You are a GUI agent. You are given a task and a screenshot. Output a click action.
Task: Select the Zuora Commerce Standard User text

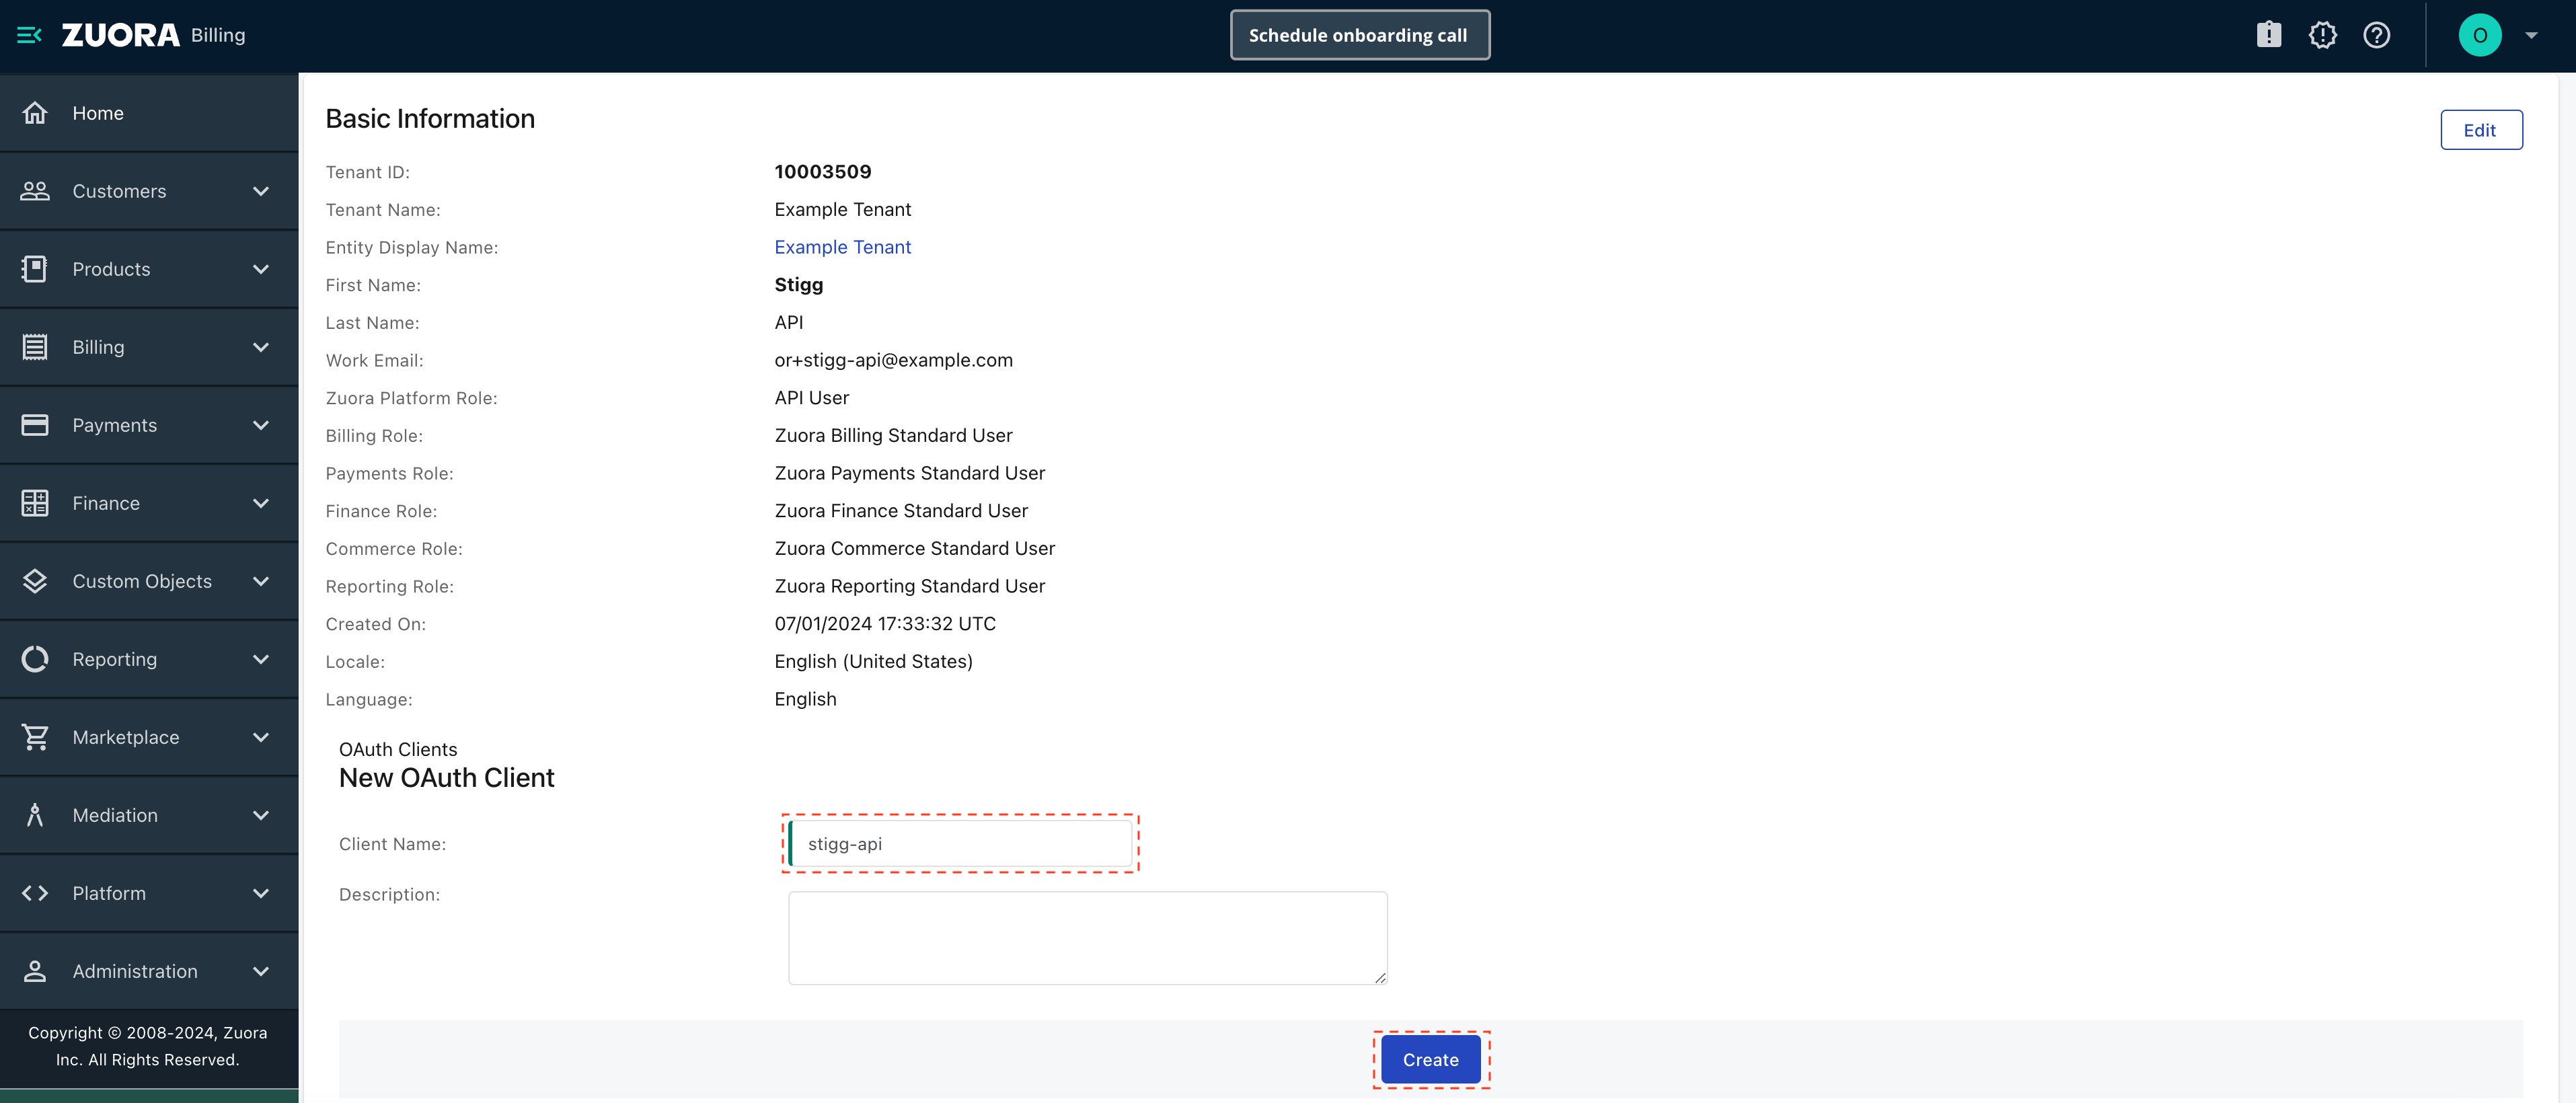pyautogui.click(x=914, y=548)
